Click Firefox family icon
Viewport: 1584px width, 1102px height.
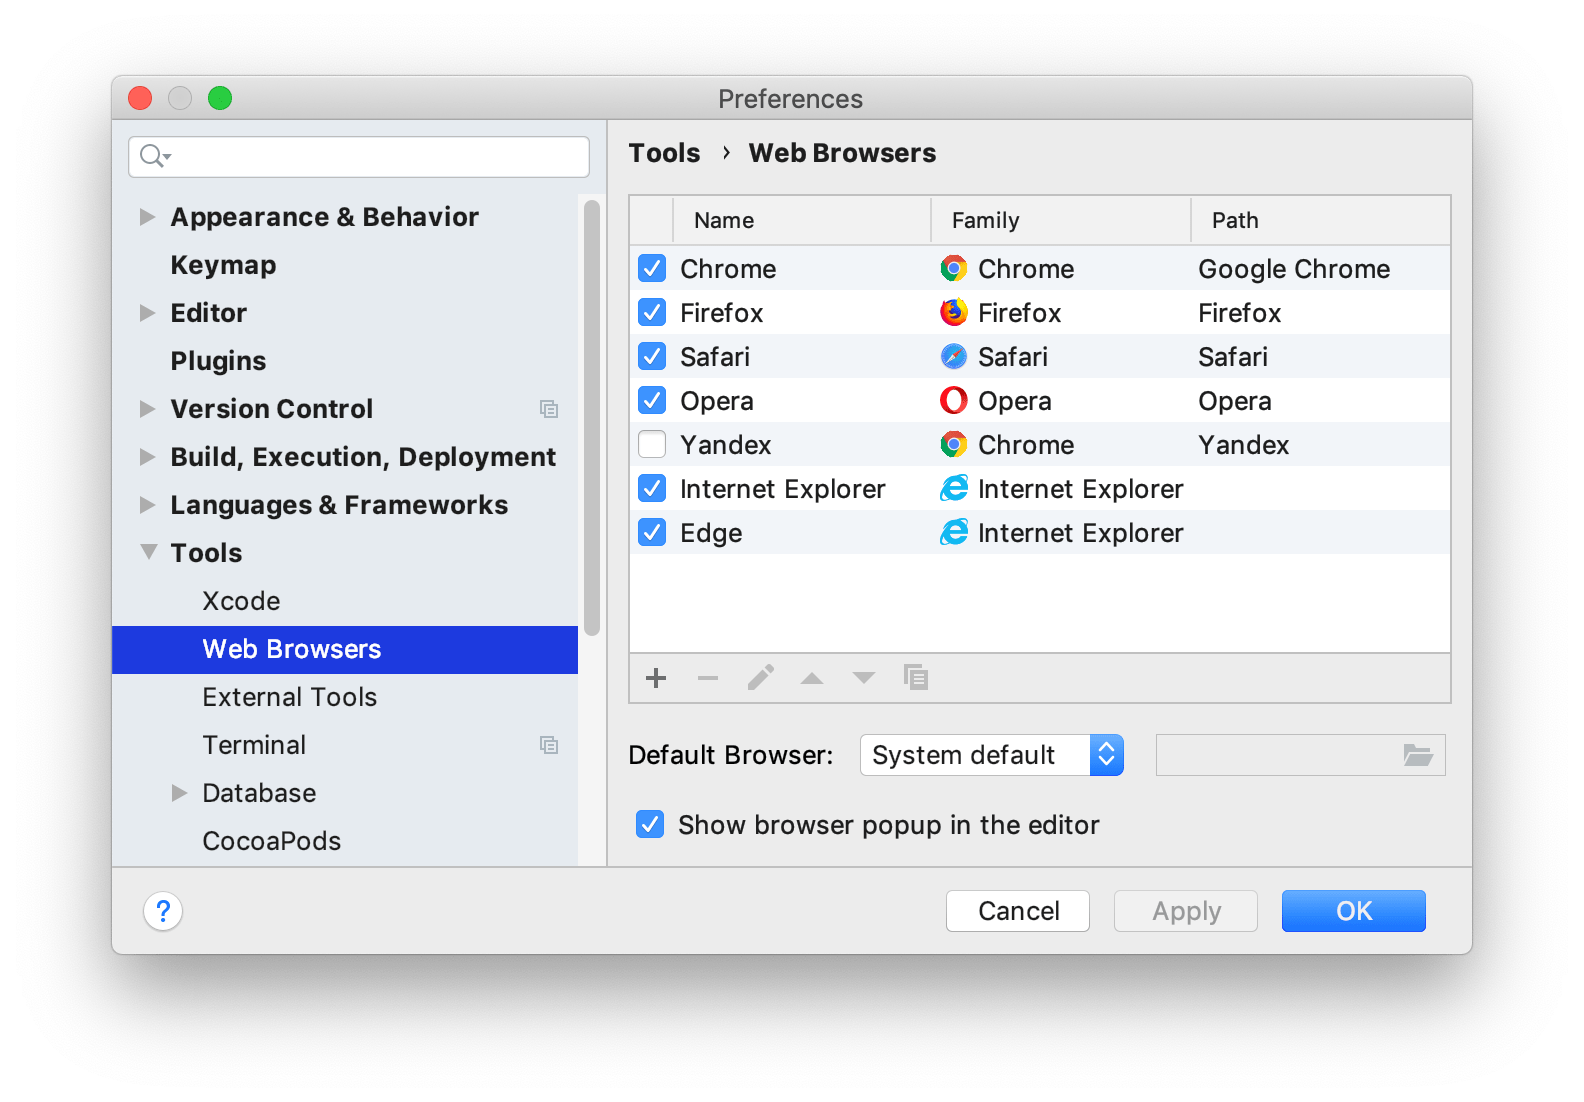[954, 312]
